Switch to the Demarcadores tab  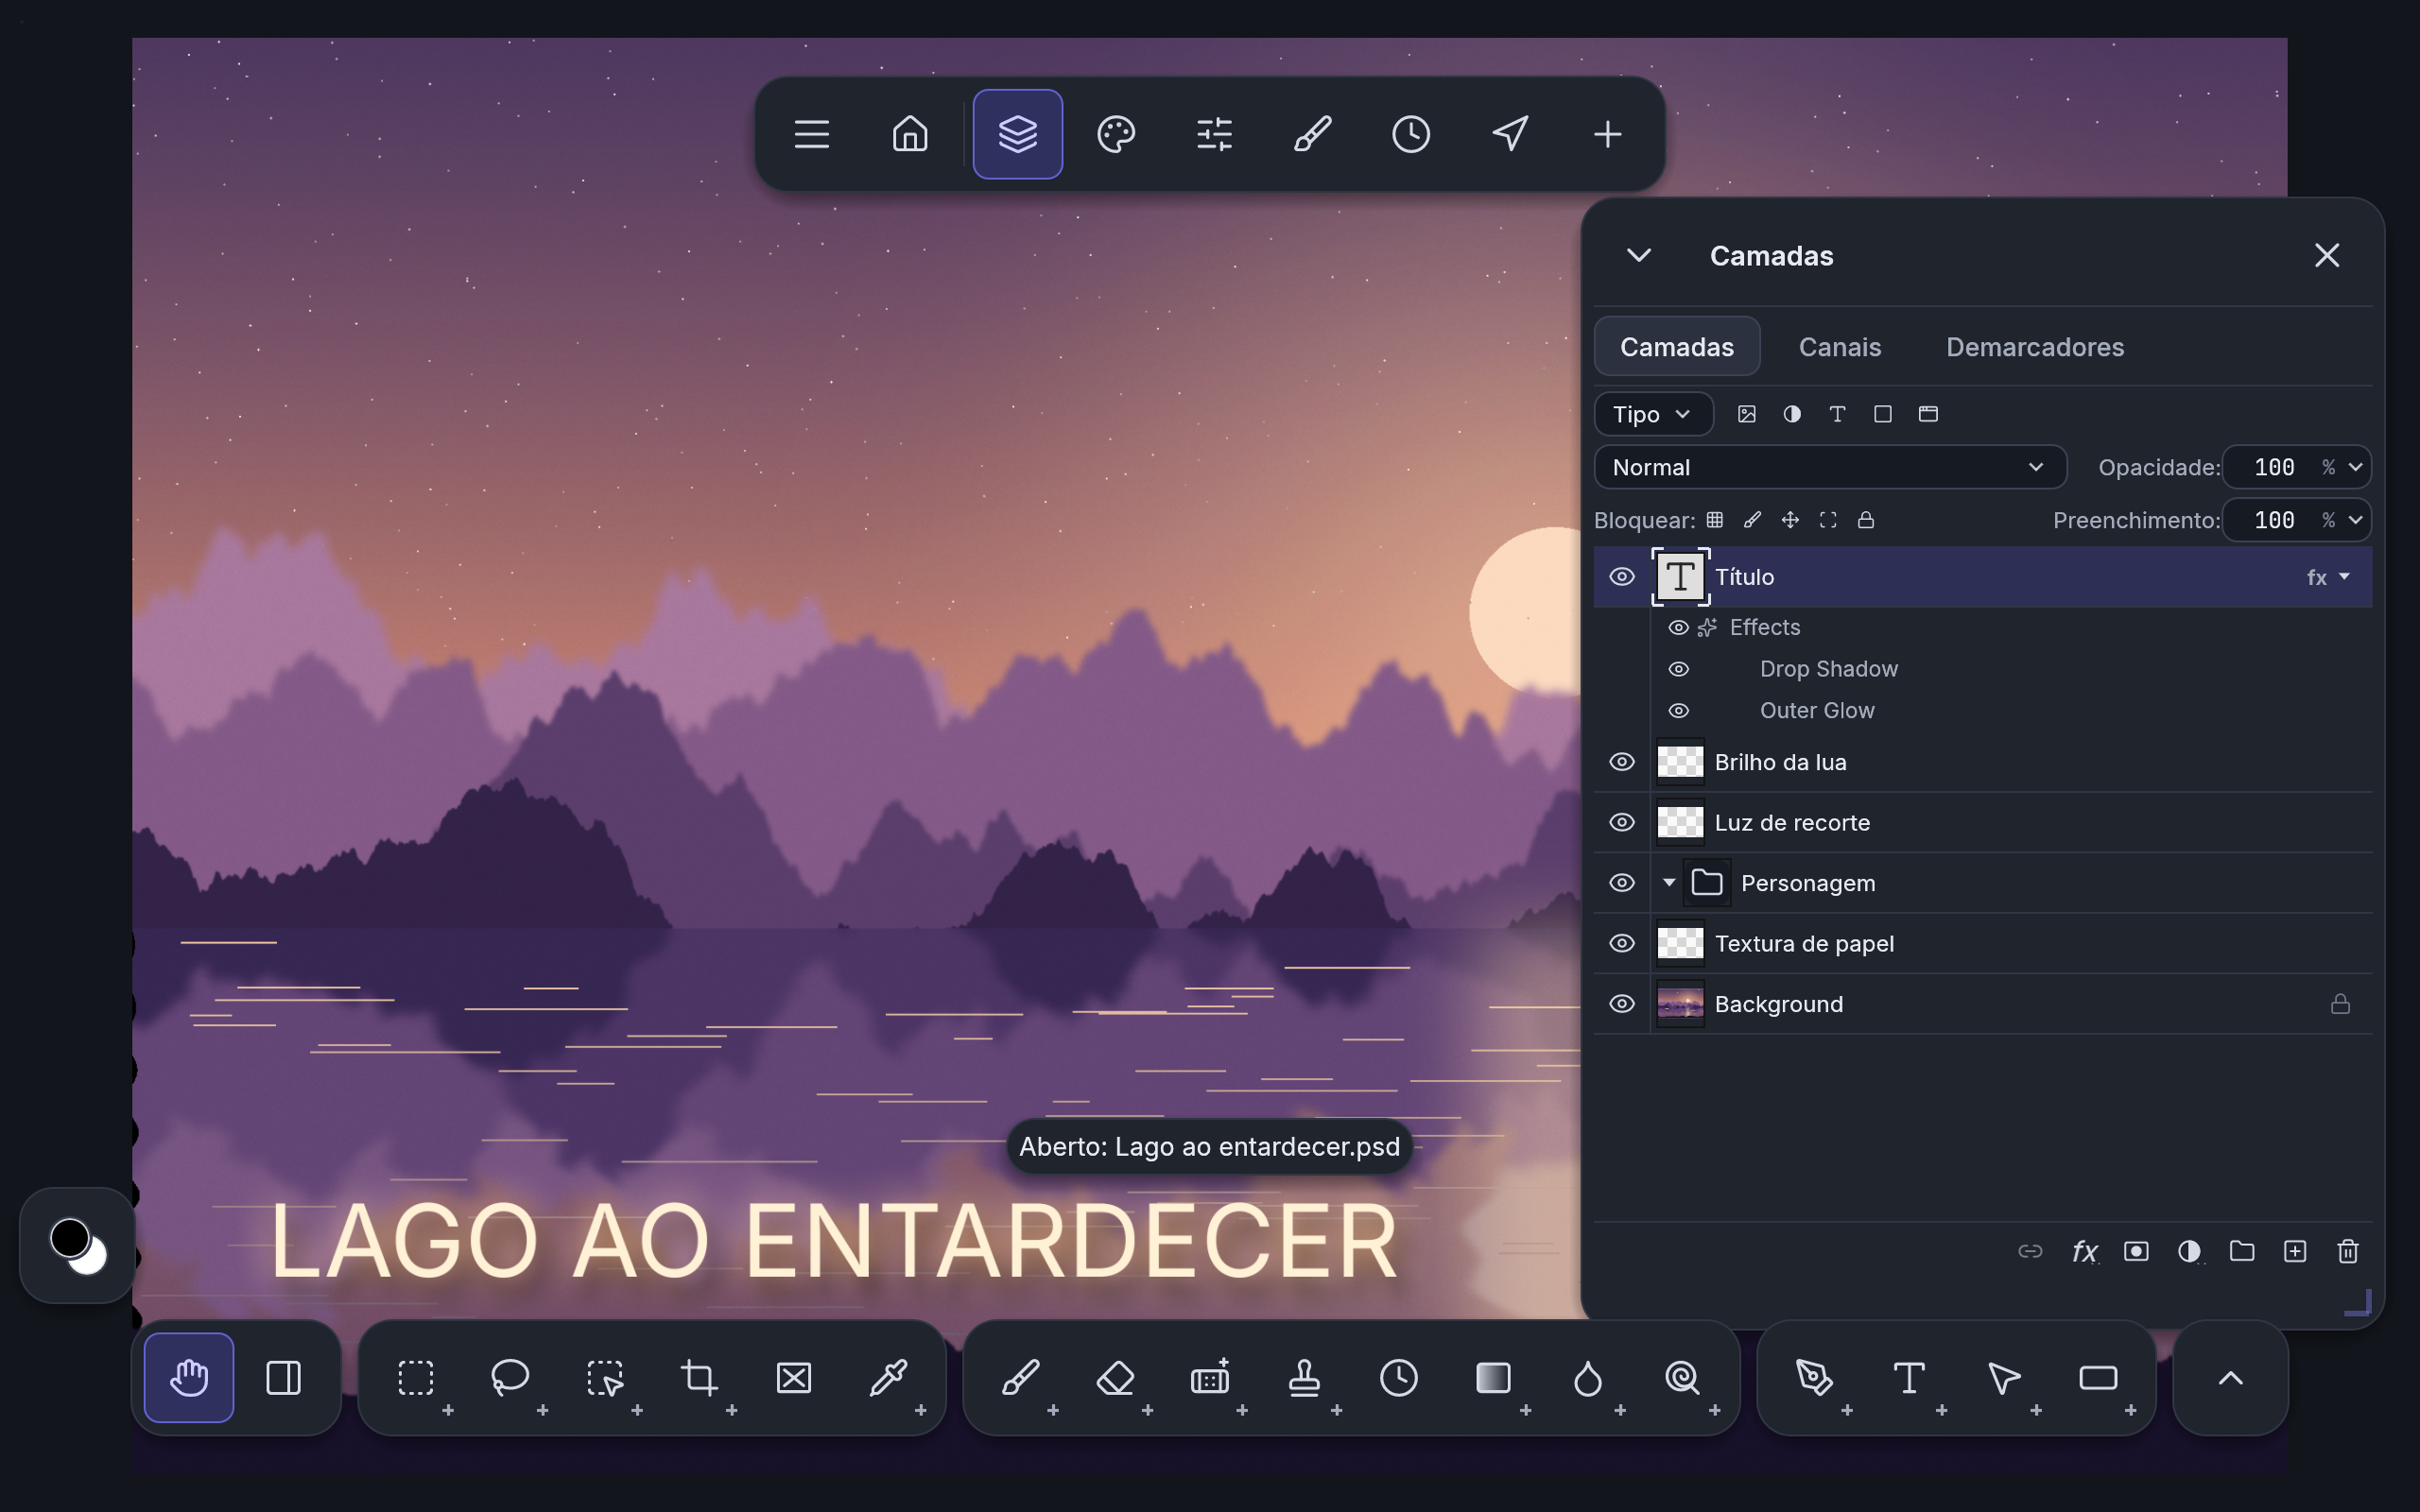pyautogui.click(x=2035, y=347)
